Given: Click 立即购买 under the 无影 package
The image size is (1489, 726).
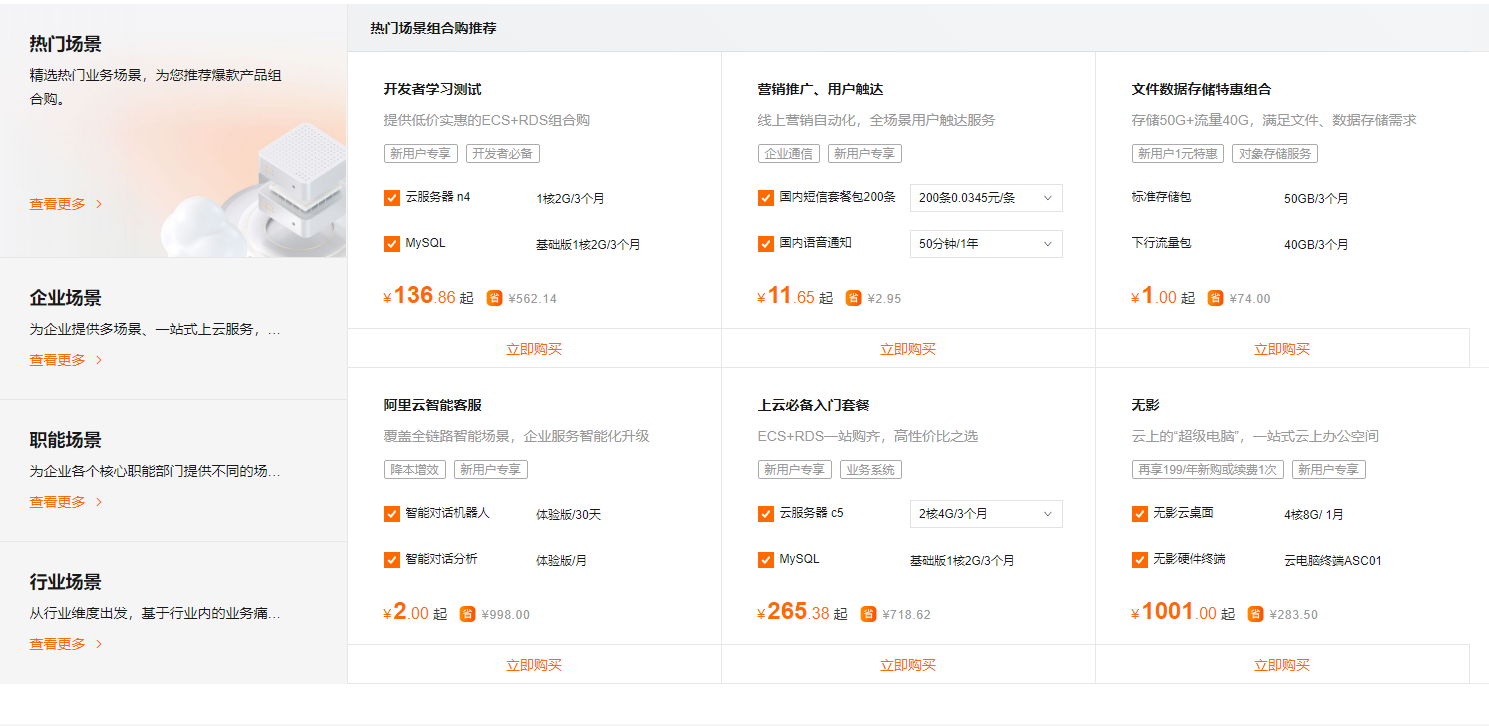Looking at the screenshot, I should point(1282,665).
